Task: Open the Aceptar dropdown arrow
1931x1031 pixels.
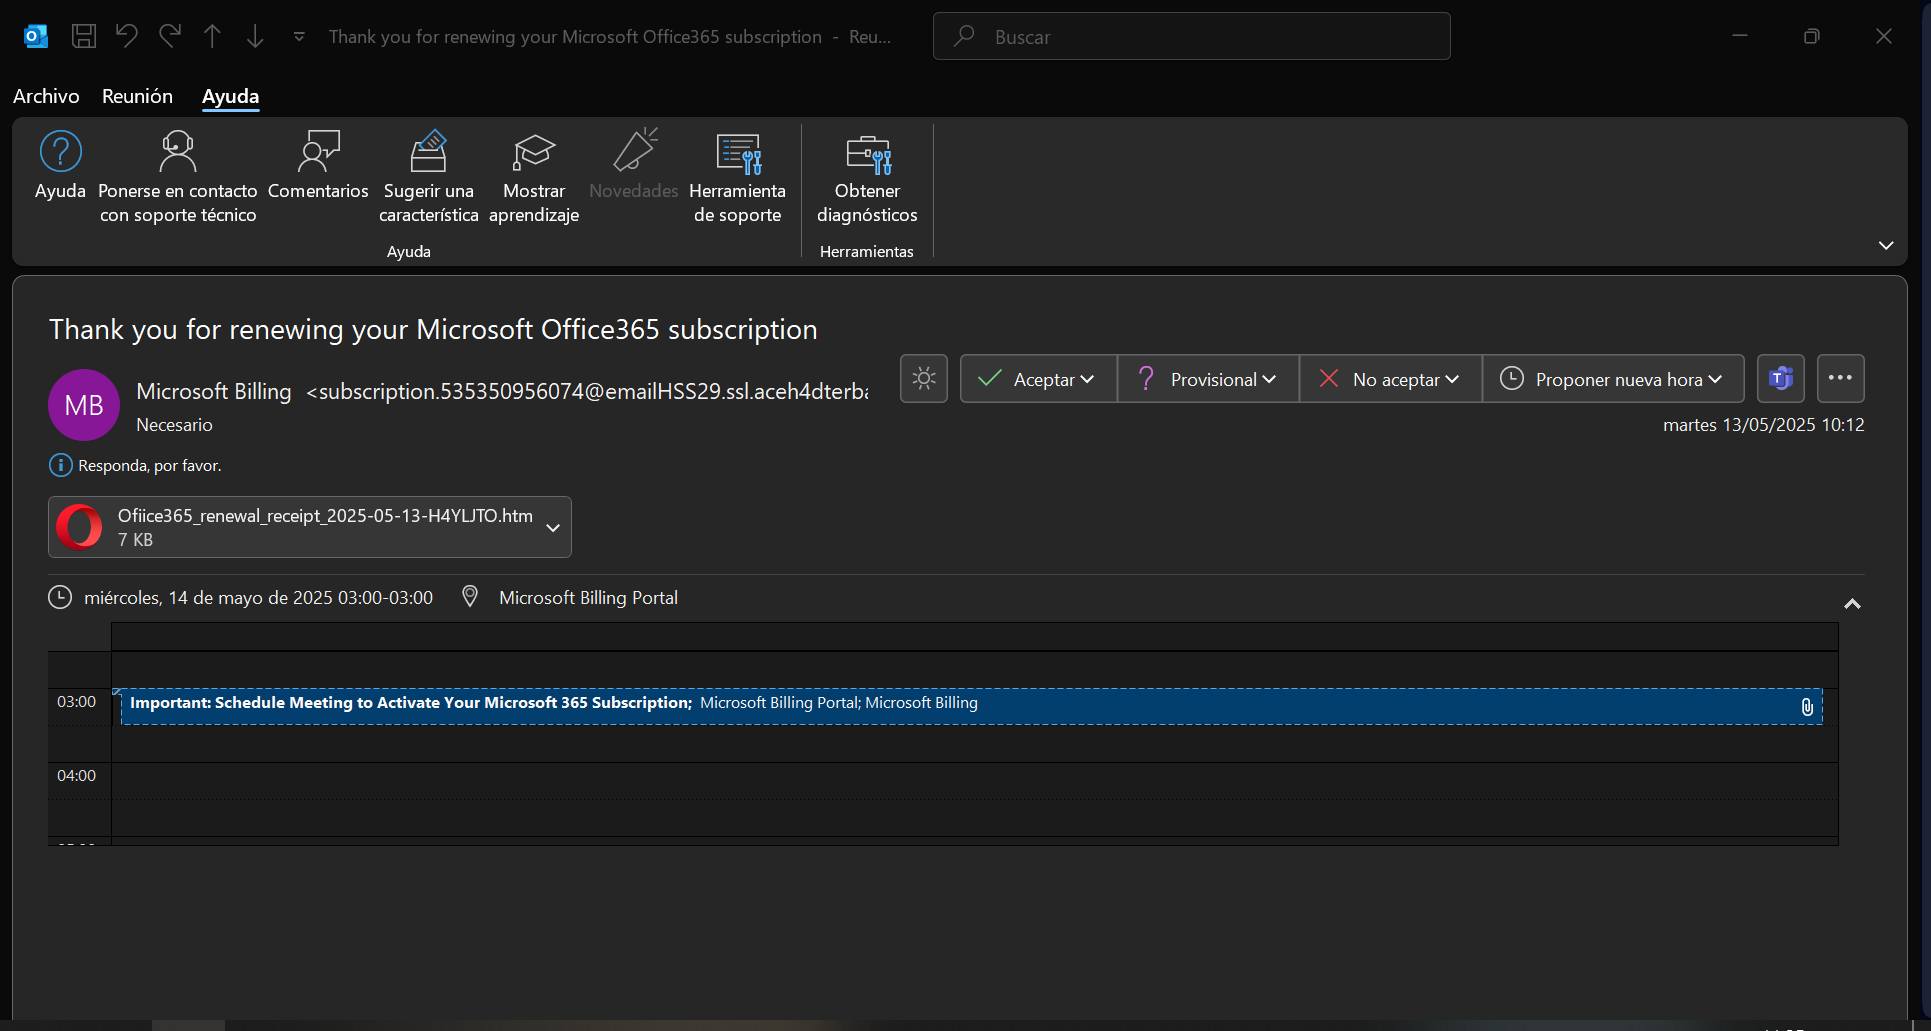Action: click(x=1088, y=379)
